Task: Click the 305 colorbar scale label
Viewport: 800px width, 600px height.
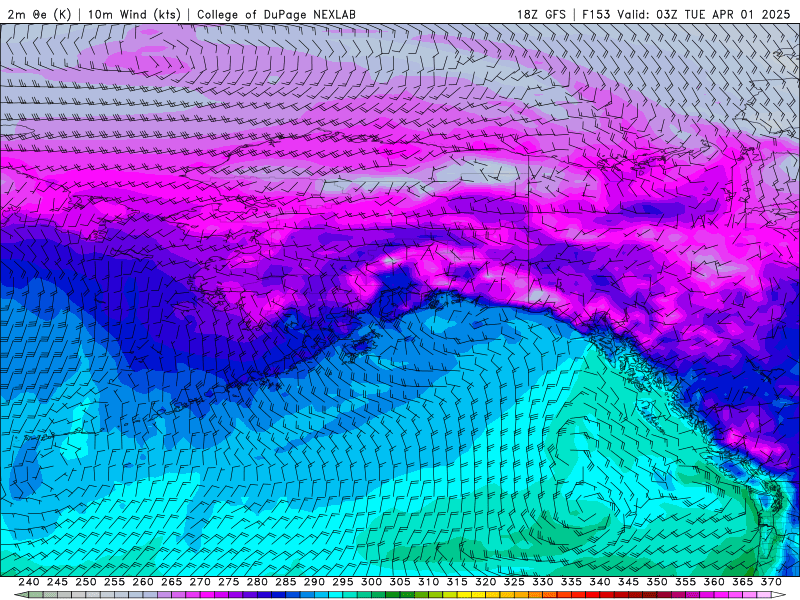Action: coord(400,582)
